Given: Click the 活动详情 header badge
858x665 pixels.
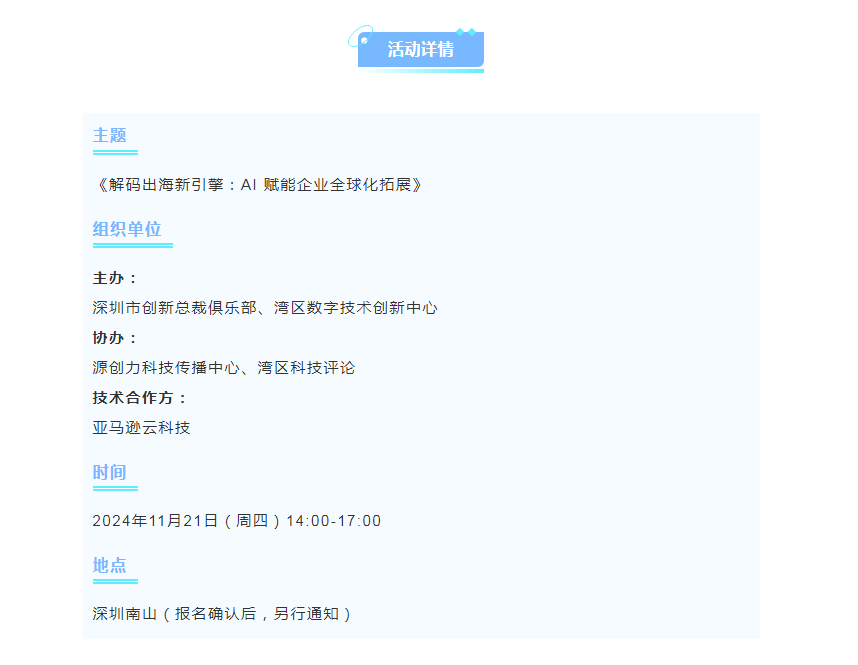Looking at the screenshot, I should (x=420, y=49).
